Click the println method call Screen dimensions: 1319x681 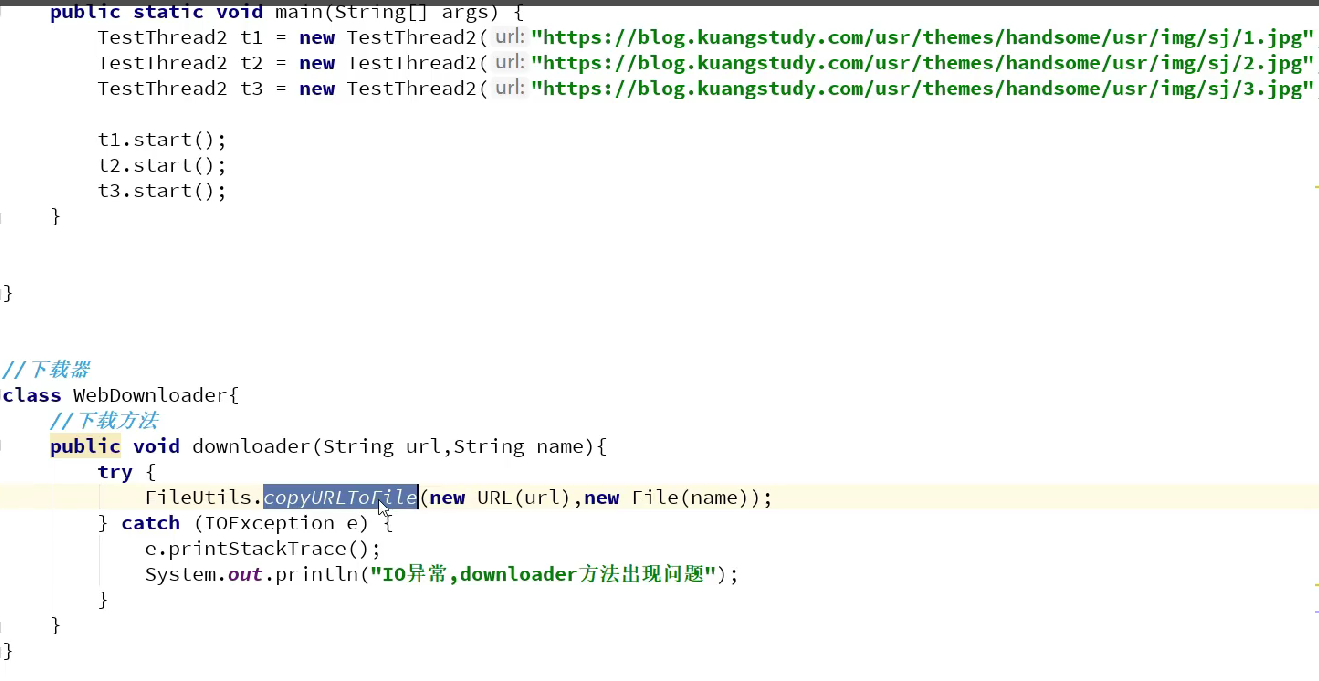pyautogui.click(x=317, y=574)
